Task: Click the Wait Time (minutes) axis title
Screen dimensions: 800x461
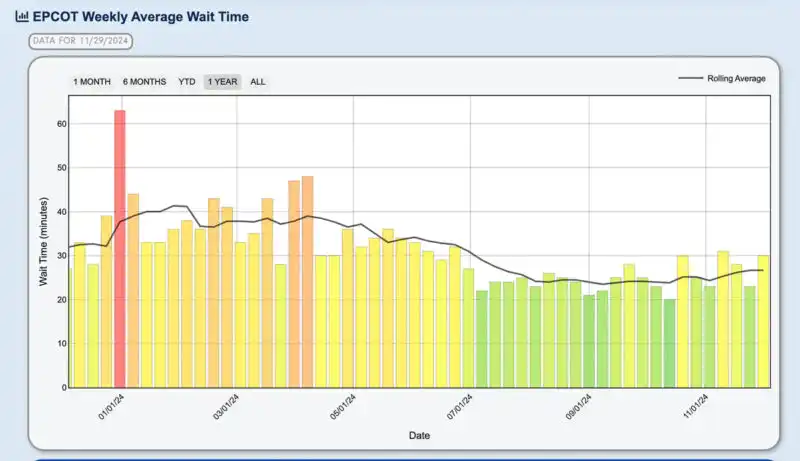Action: point(43,241)
